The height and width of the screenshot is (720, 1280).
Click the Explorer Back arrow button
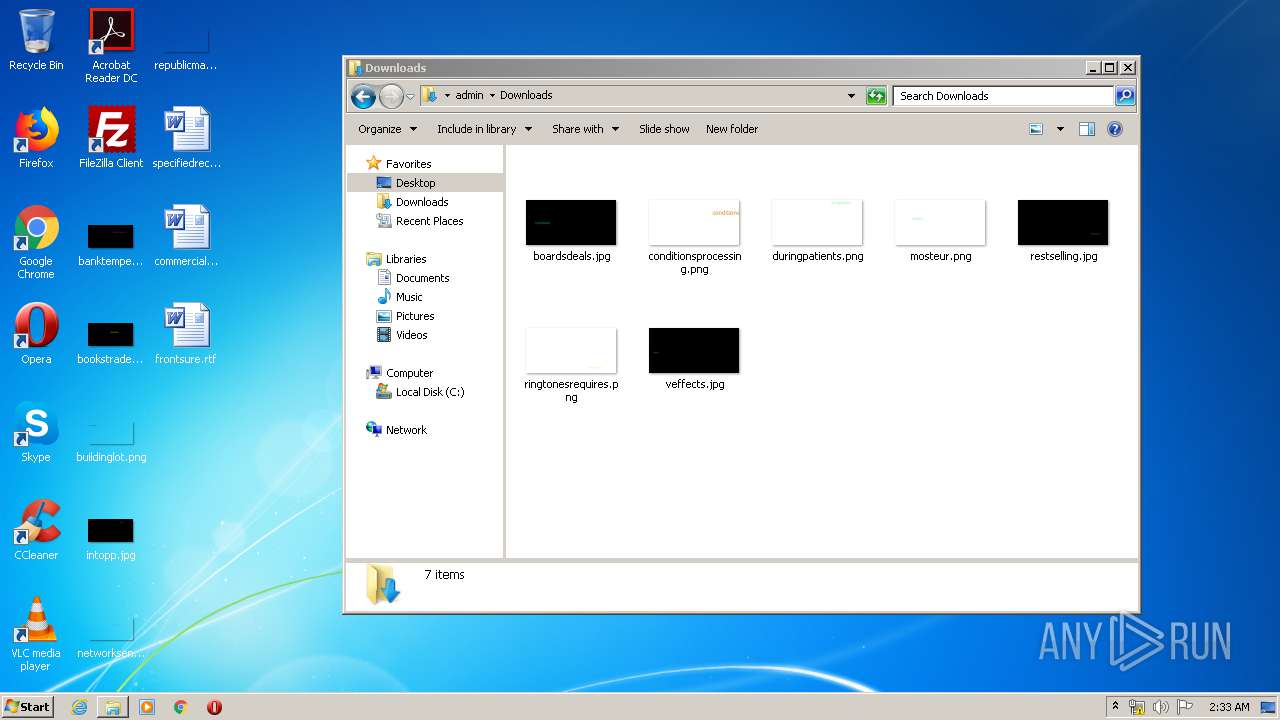point(363,96)
